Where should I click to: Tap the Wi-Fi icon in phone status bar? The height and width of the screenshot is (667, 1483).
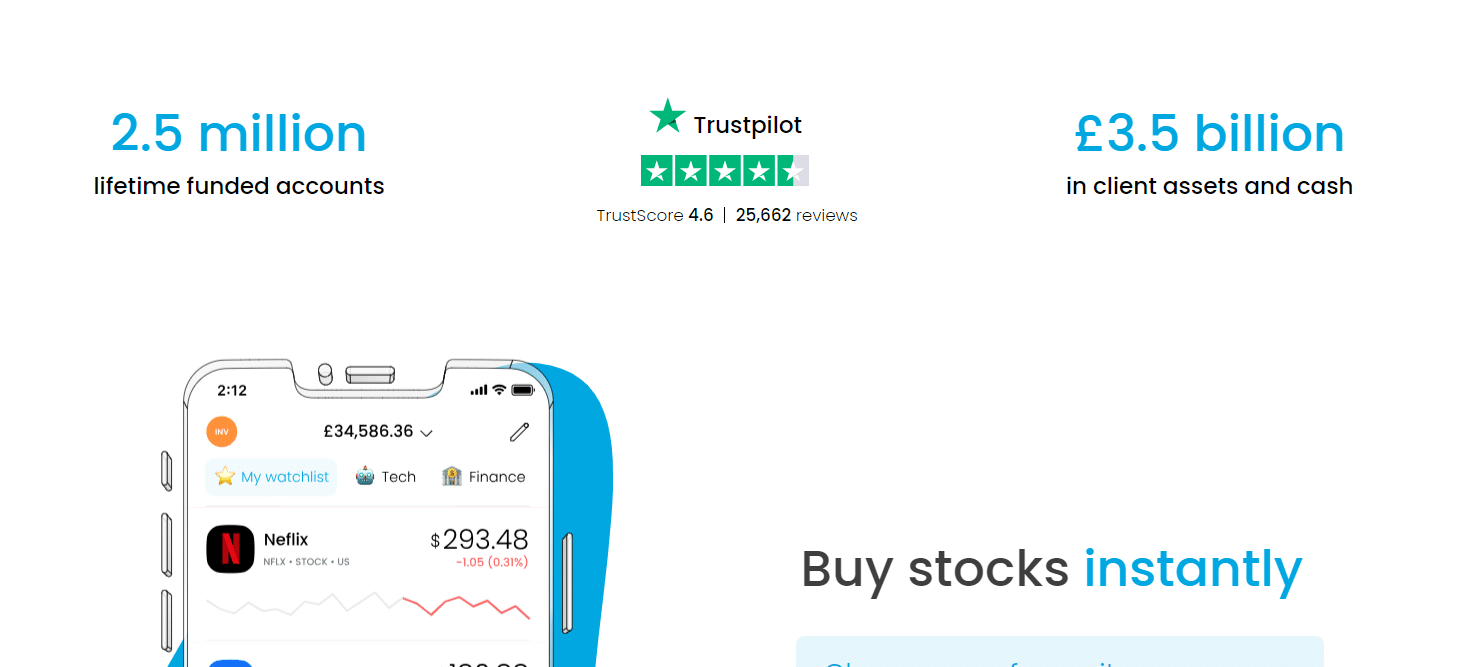(499, 390)
